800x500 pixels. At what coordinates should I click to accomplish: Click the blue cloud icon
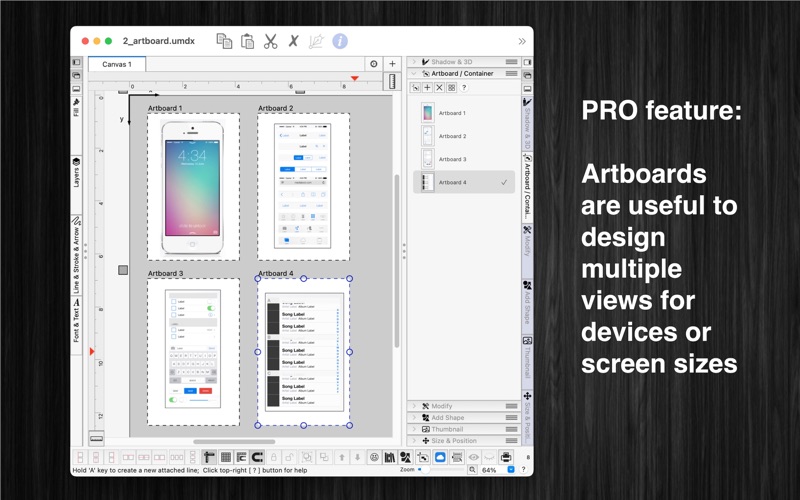click(x=440, y=457)
